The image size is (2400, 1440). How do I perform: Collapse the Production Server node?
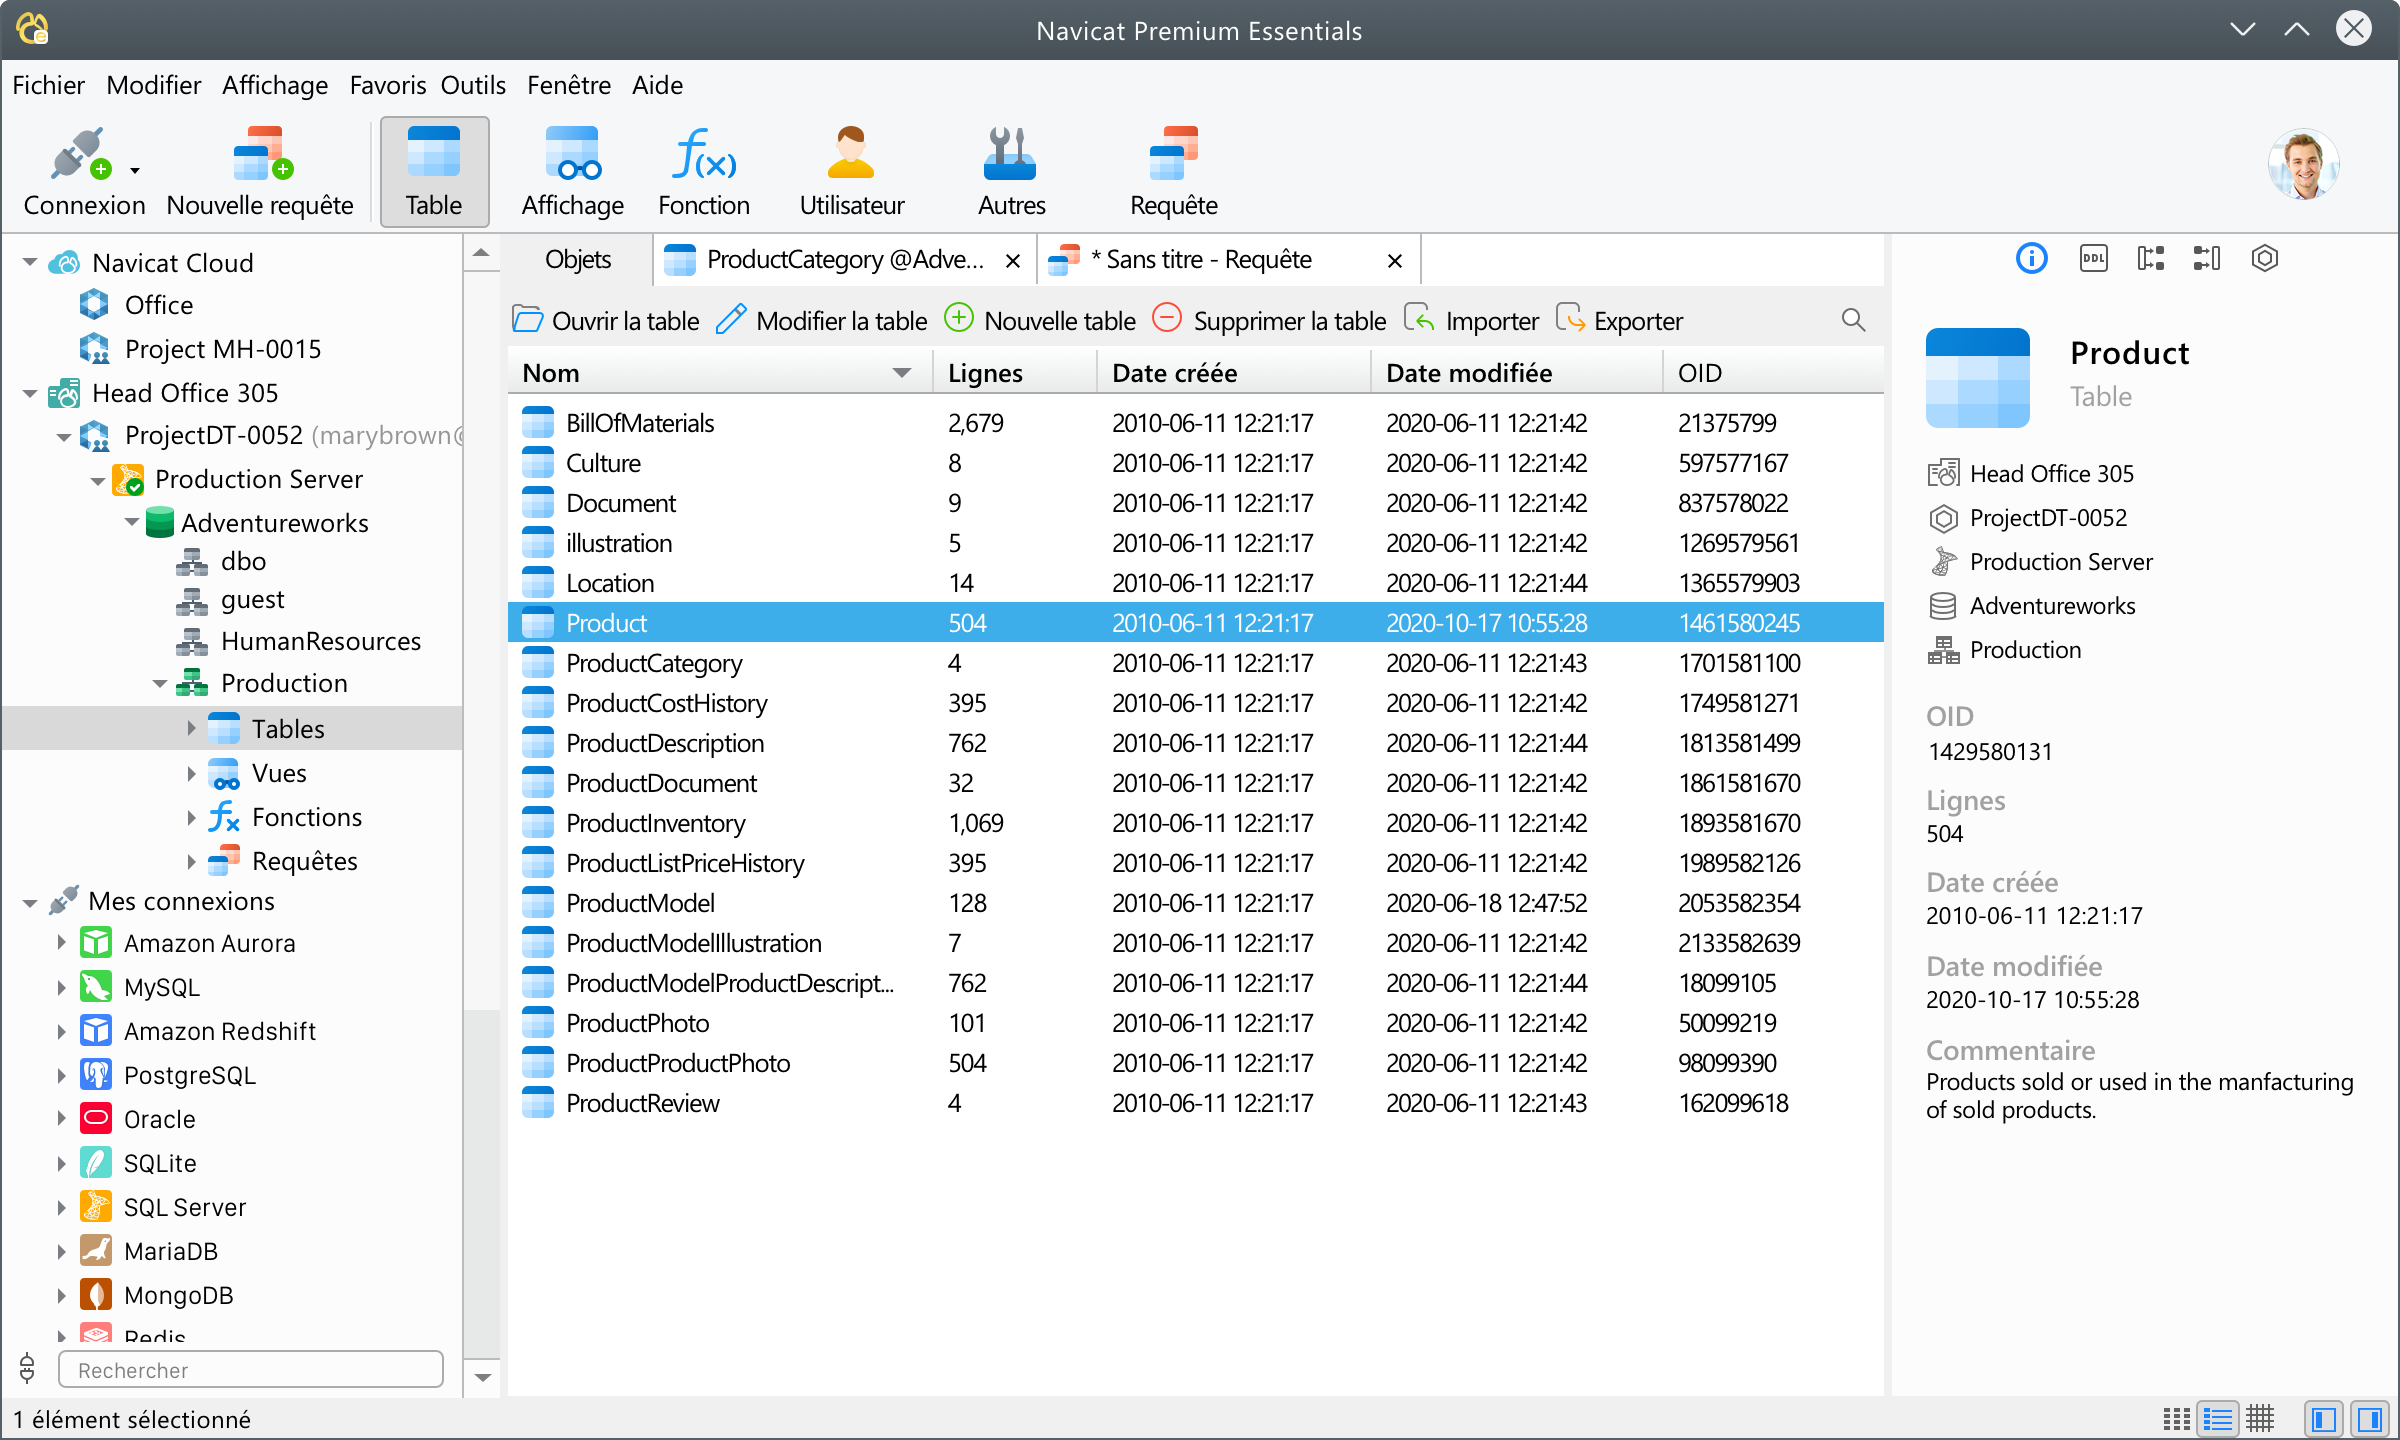point(98,480)
